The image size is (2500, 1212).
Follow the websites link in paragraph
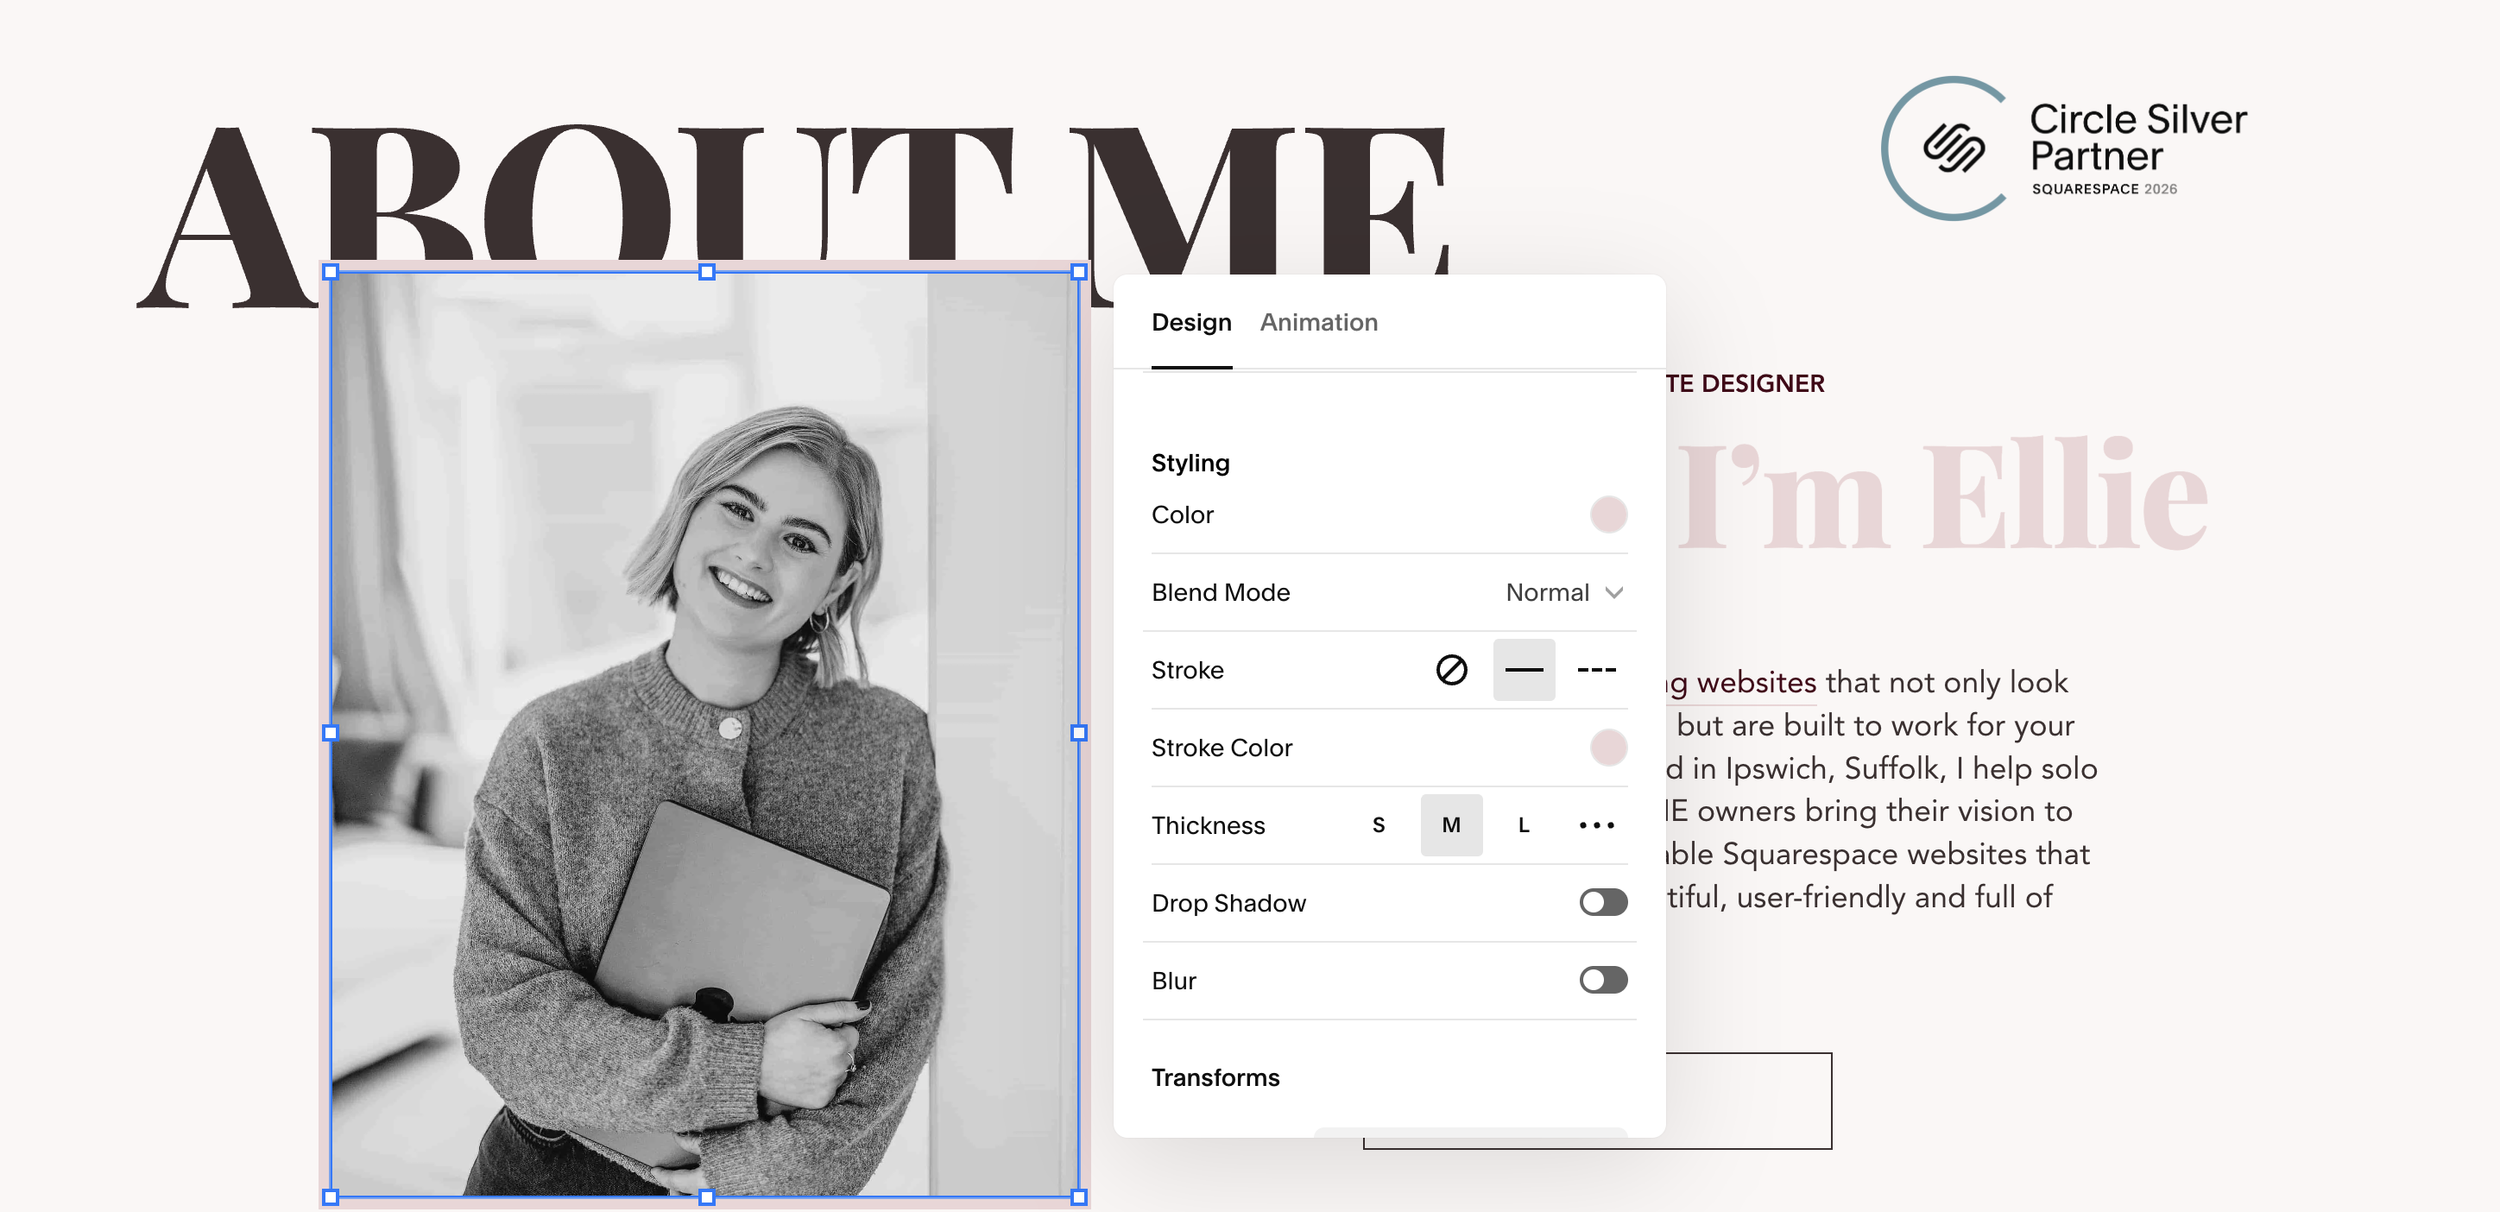[x=1755, y=683]
